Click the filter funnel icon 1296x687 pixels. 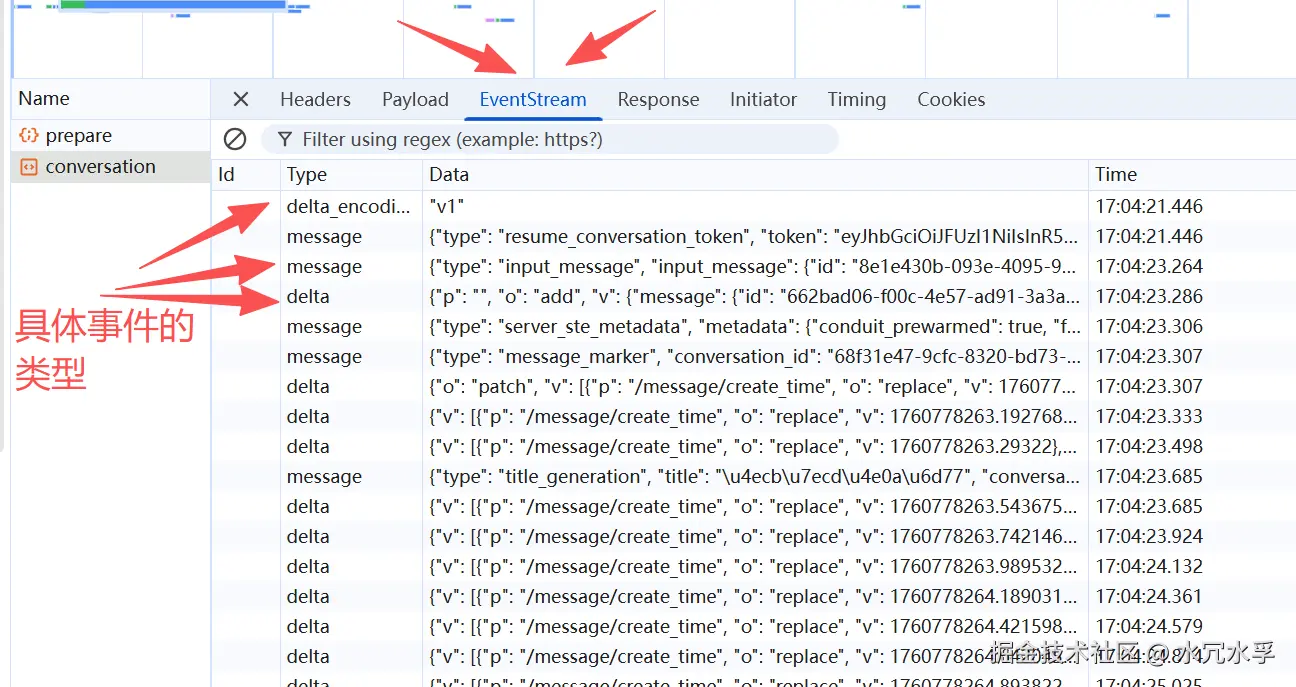coord(285,139)
